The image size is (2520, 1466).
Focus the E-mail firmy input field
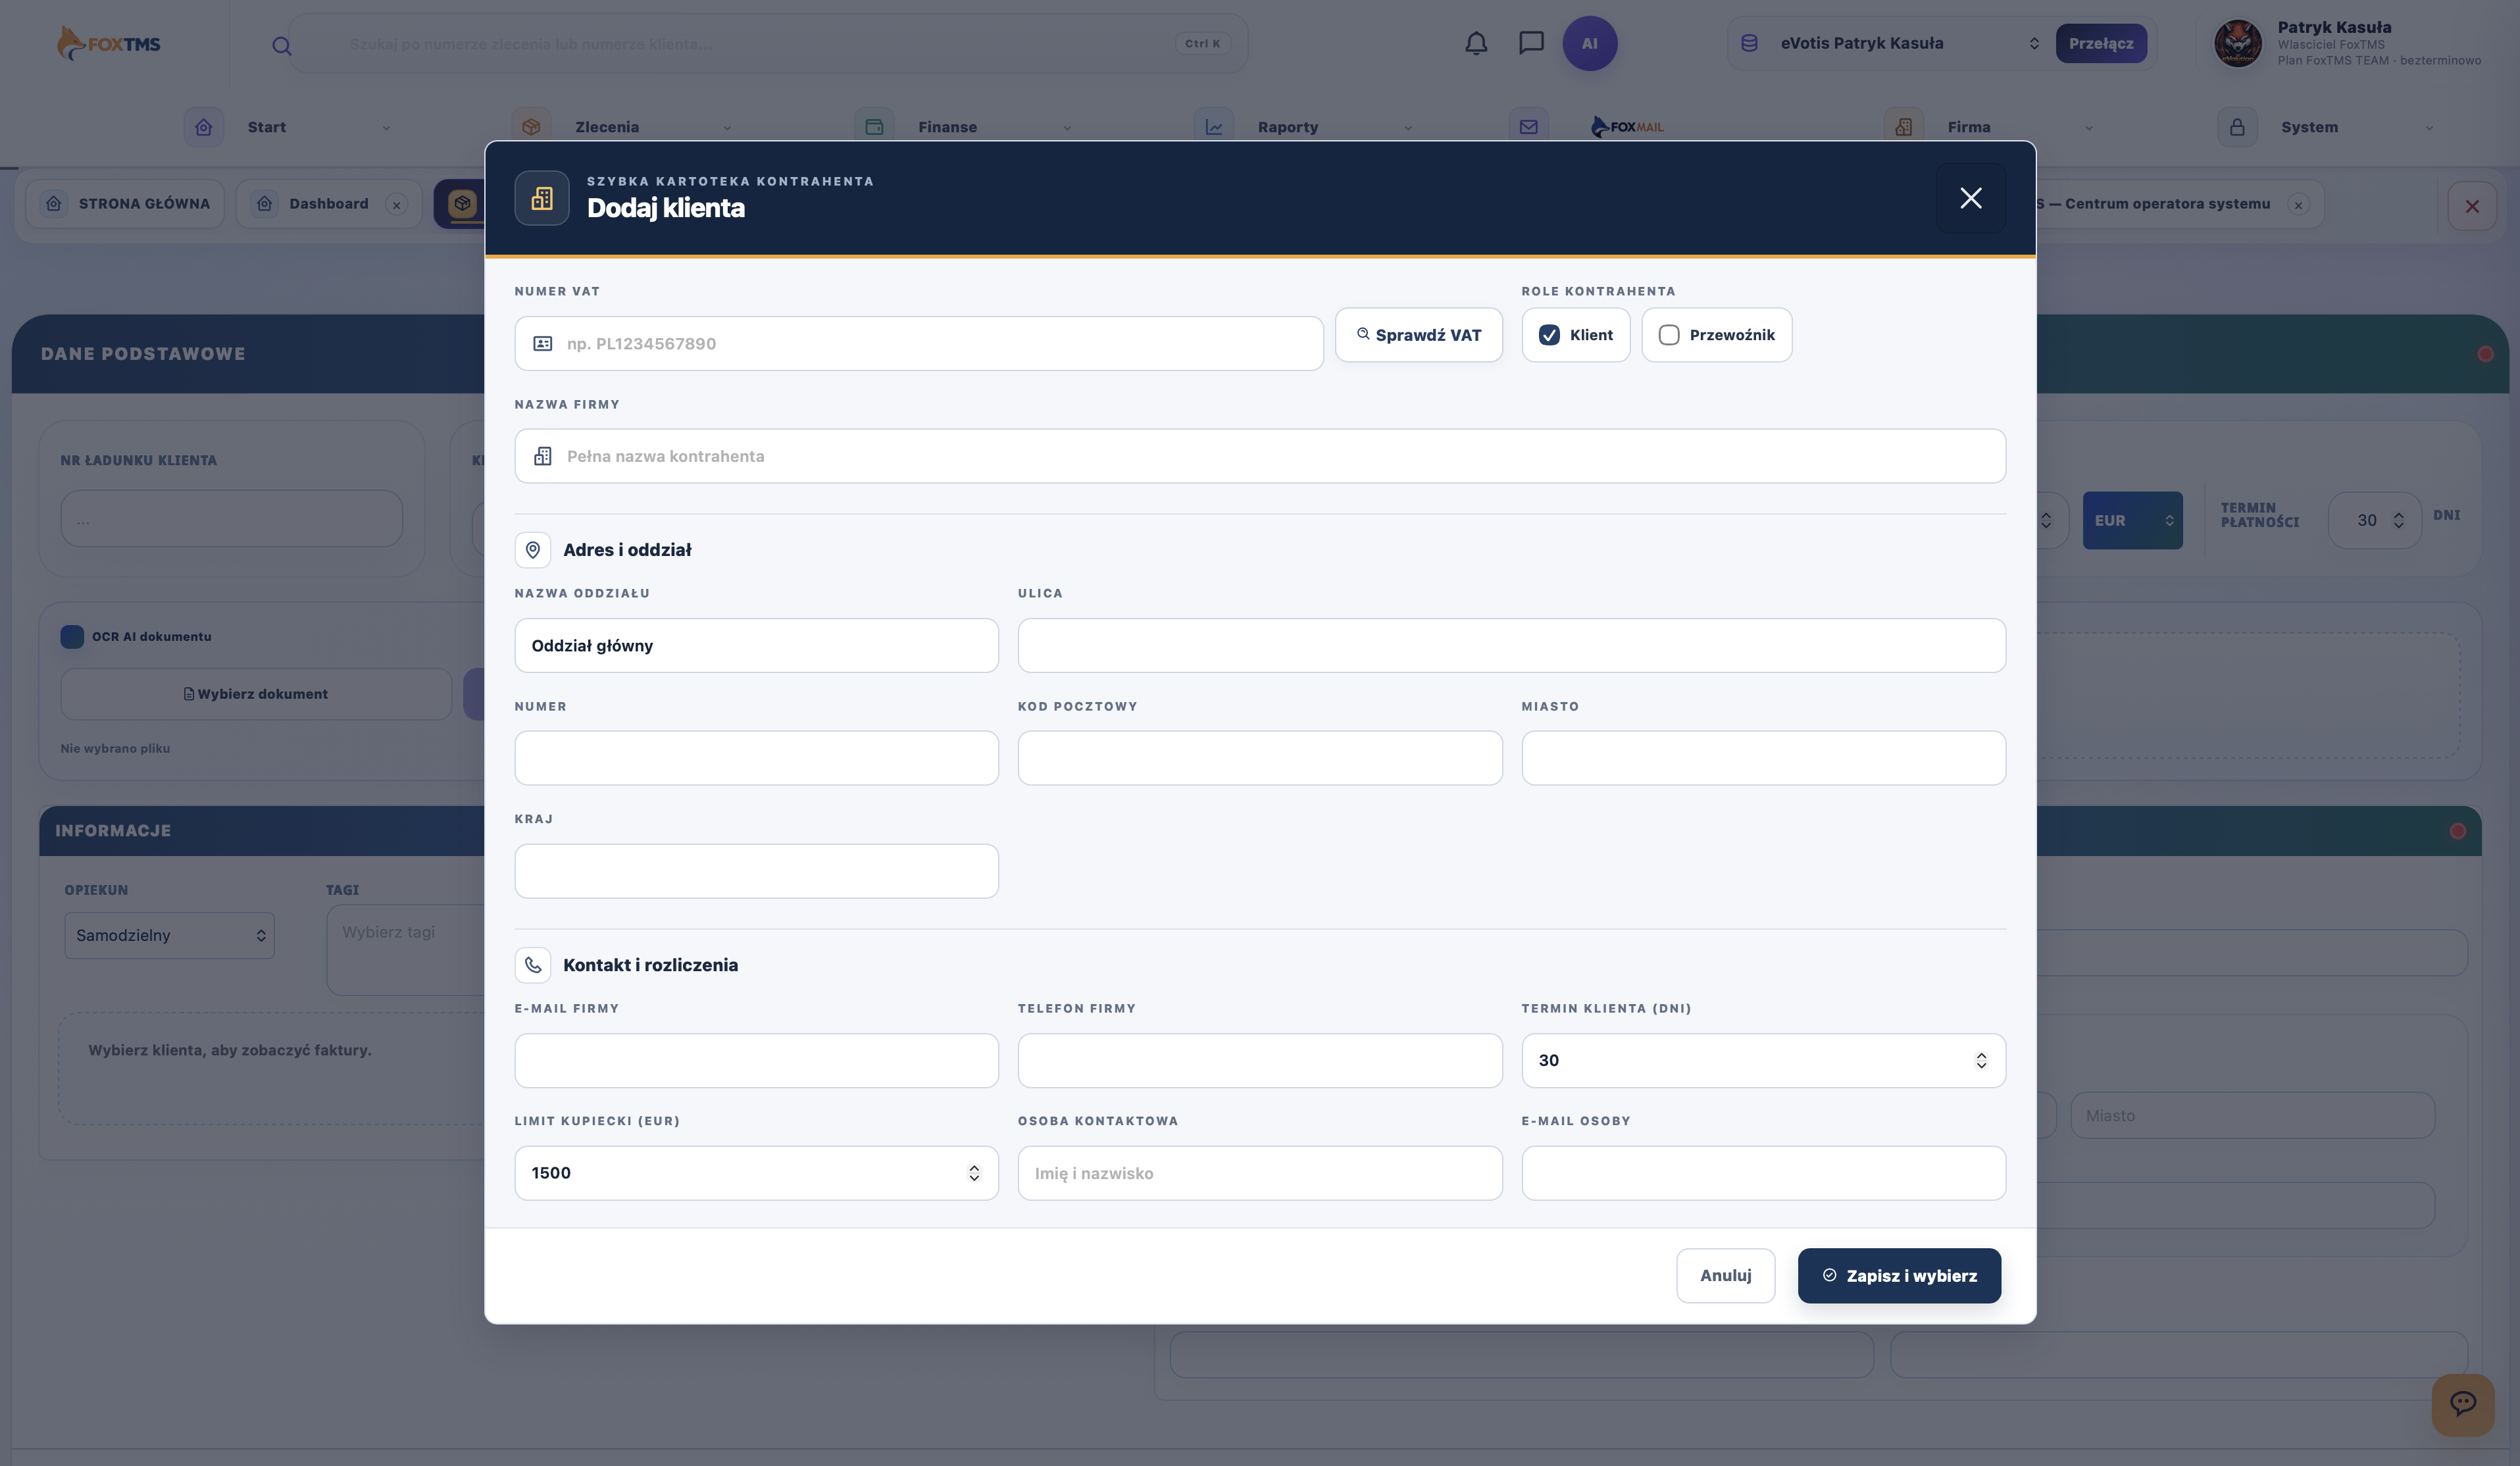756,1061
